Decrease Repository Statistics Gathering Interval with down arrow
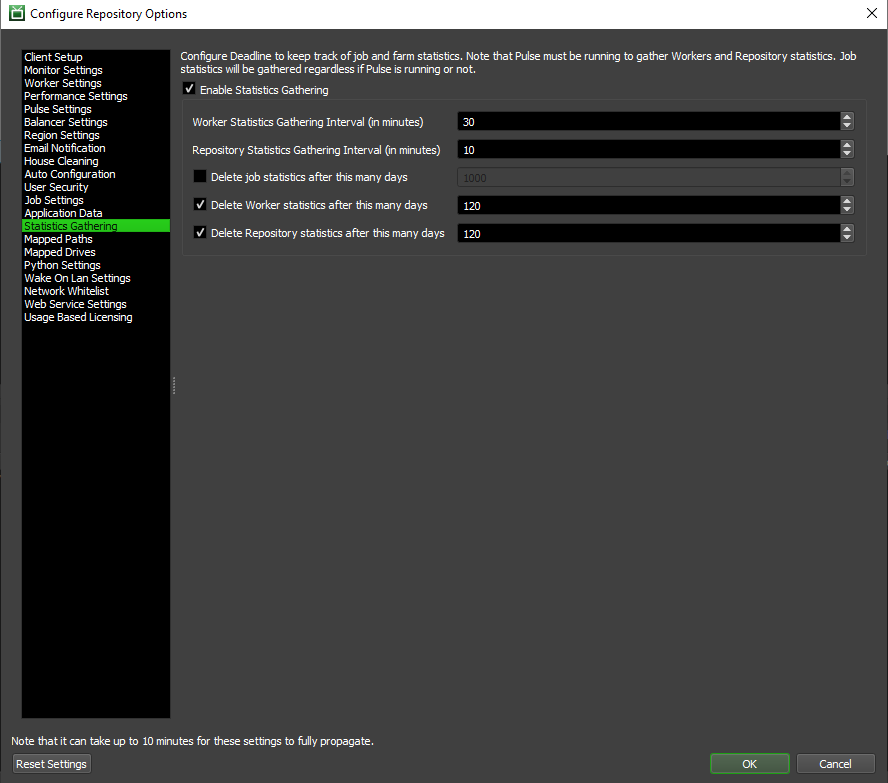Viewport: 888px width, 783px height. pyautogui.click(x=847, y=153)
